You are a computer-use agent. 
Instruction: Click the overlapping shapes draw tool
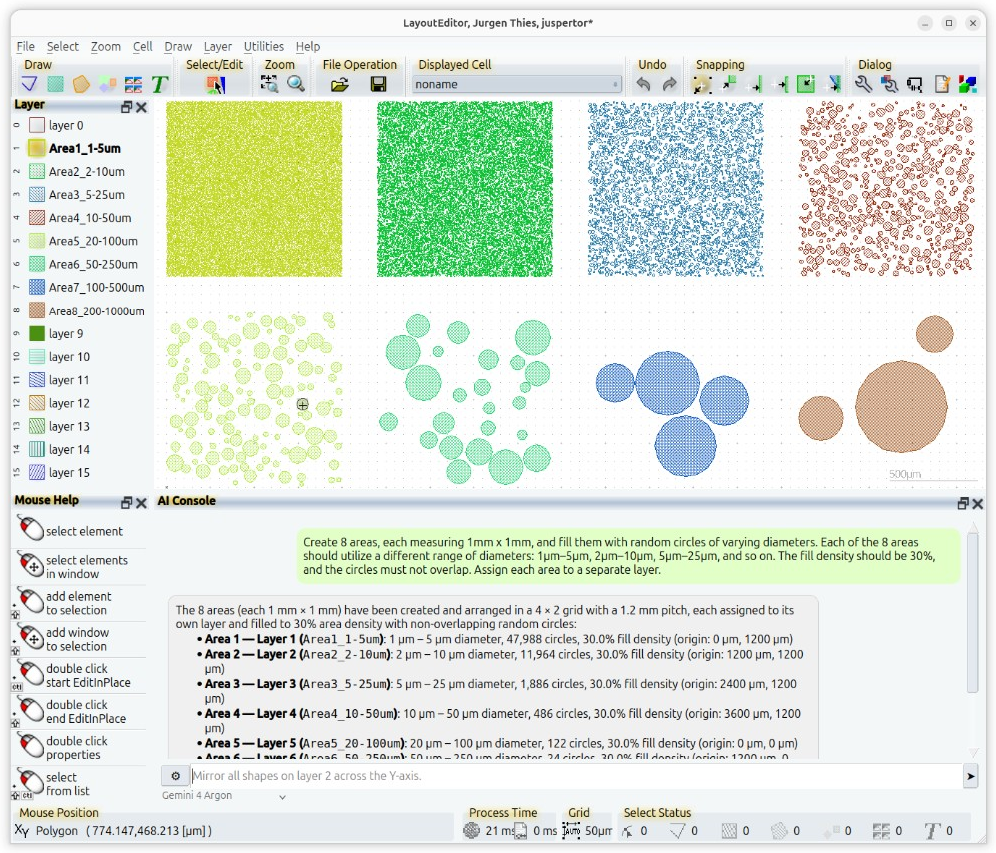tap(107, 84)
